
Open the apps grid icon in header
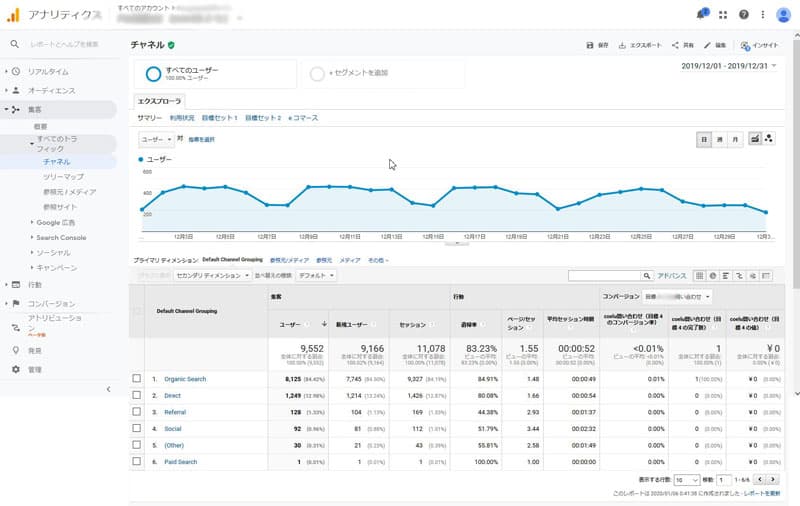click(722, 15)
